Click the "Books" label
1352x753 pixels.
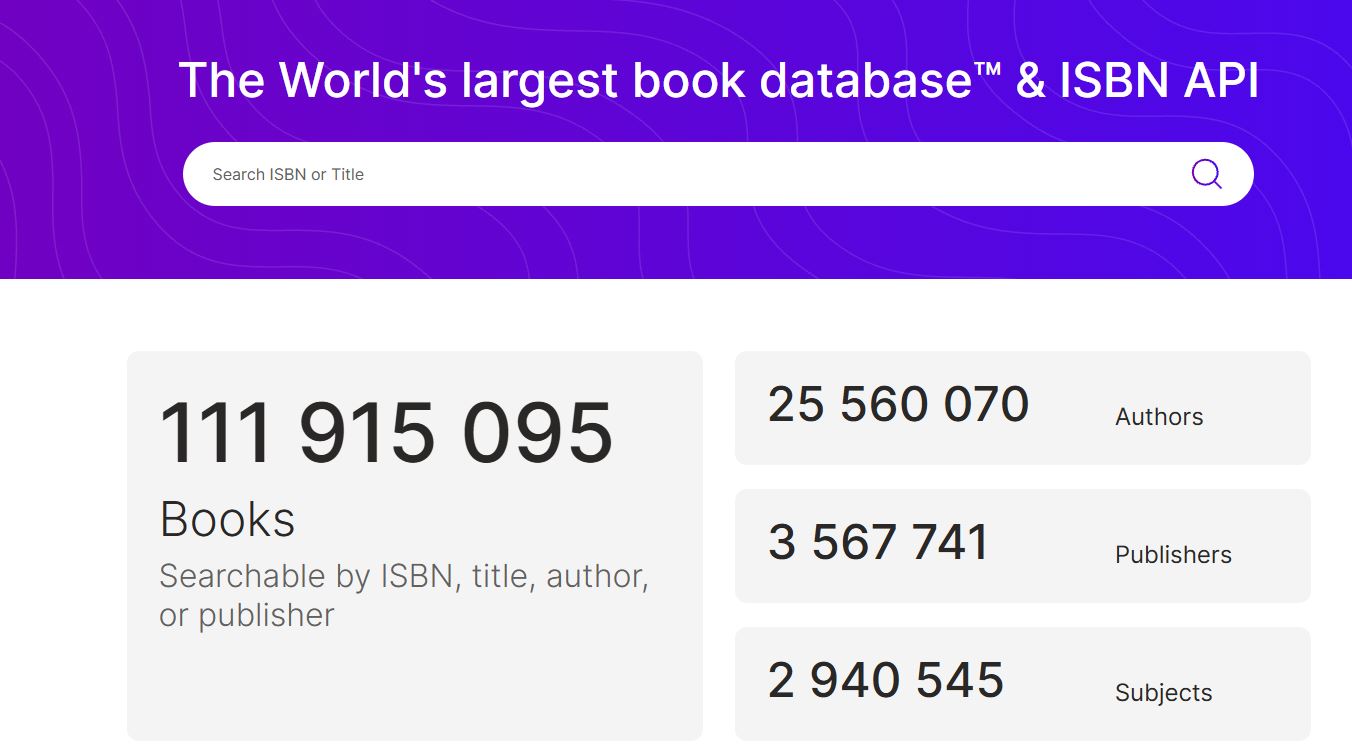[227, 519]
